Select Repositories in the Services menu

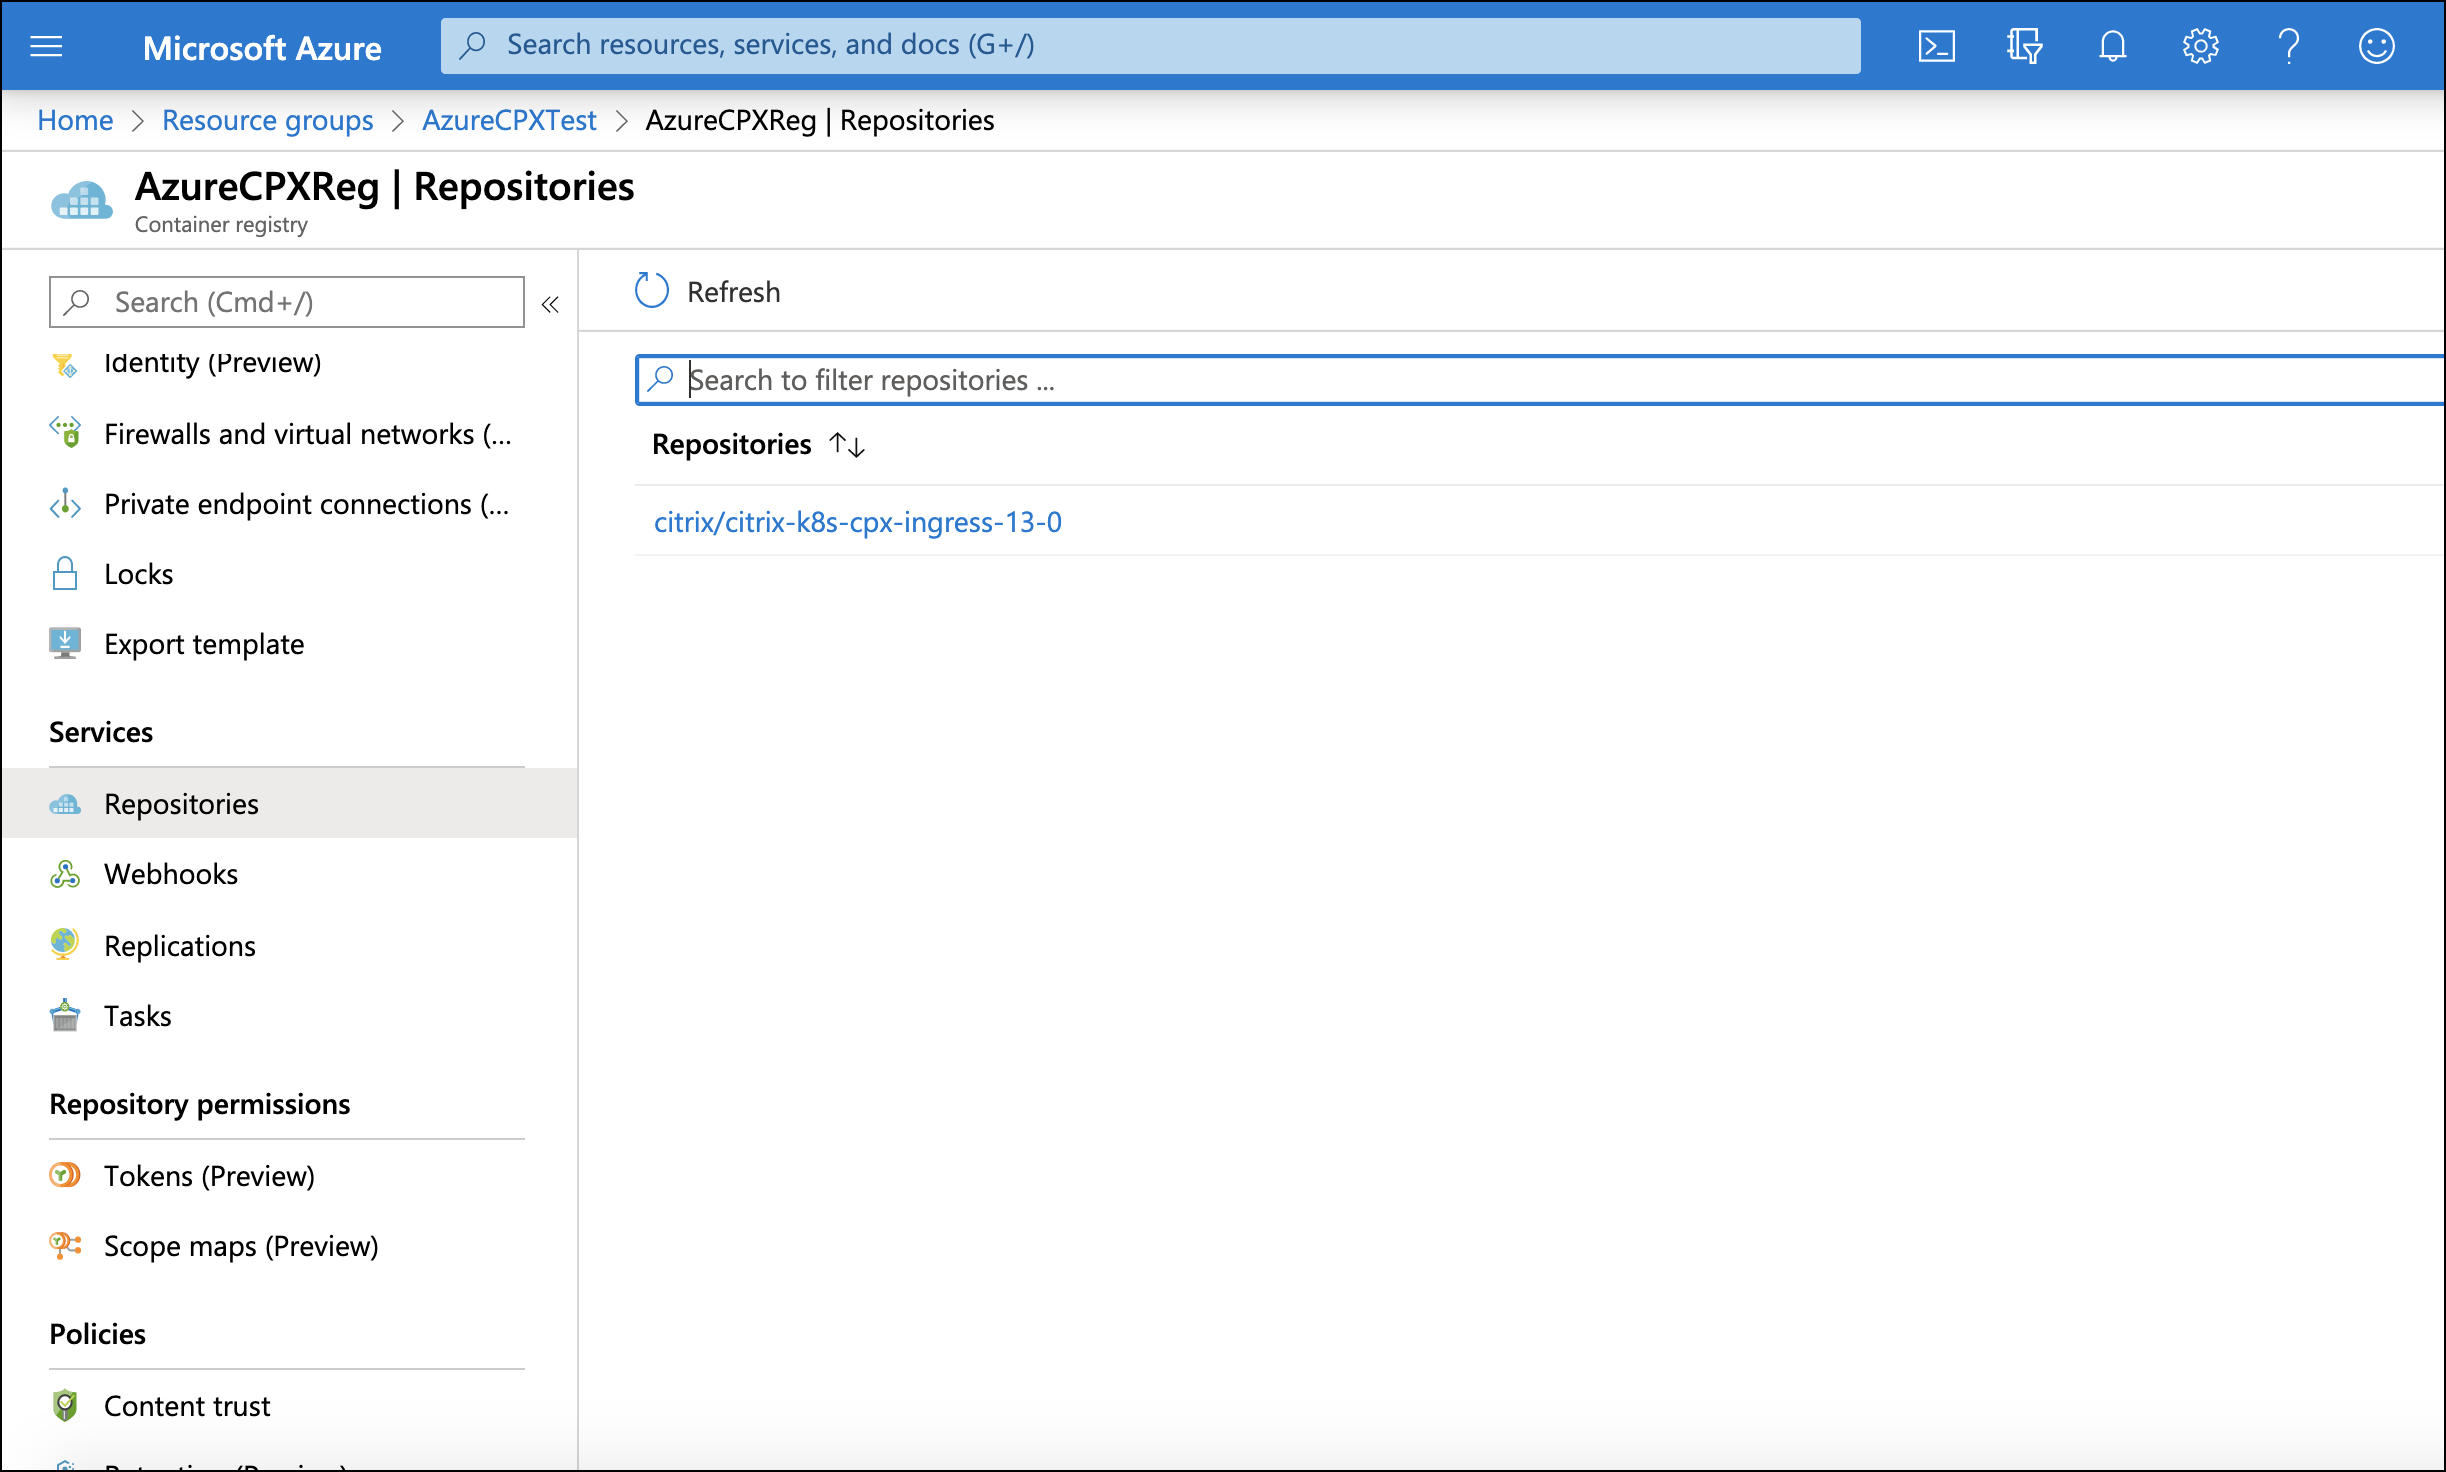click(289, 803)
